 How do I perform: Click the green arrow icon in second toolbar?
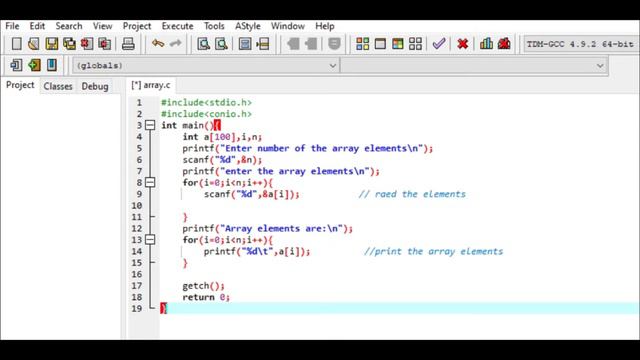point(34,65)
